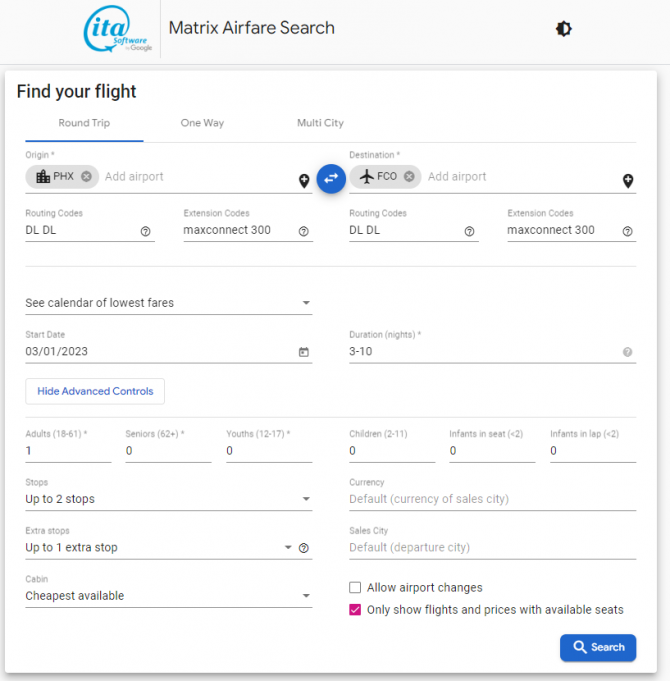The width and height of the screenshot is (670, 681).
Task: Click the airplane icon on FCO chip
Action: point(367,176)
